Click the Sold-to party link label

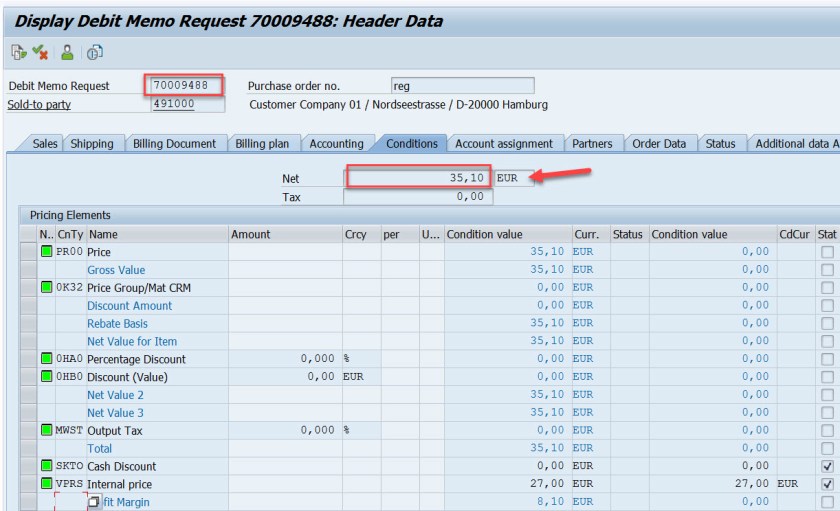[x=39, y=104]
